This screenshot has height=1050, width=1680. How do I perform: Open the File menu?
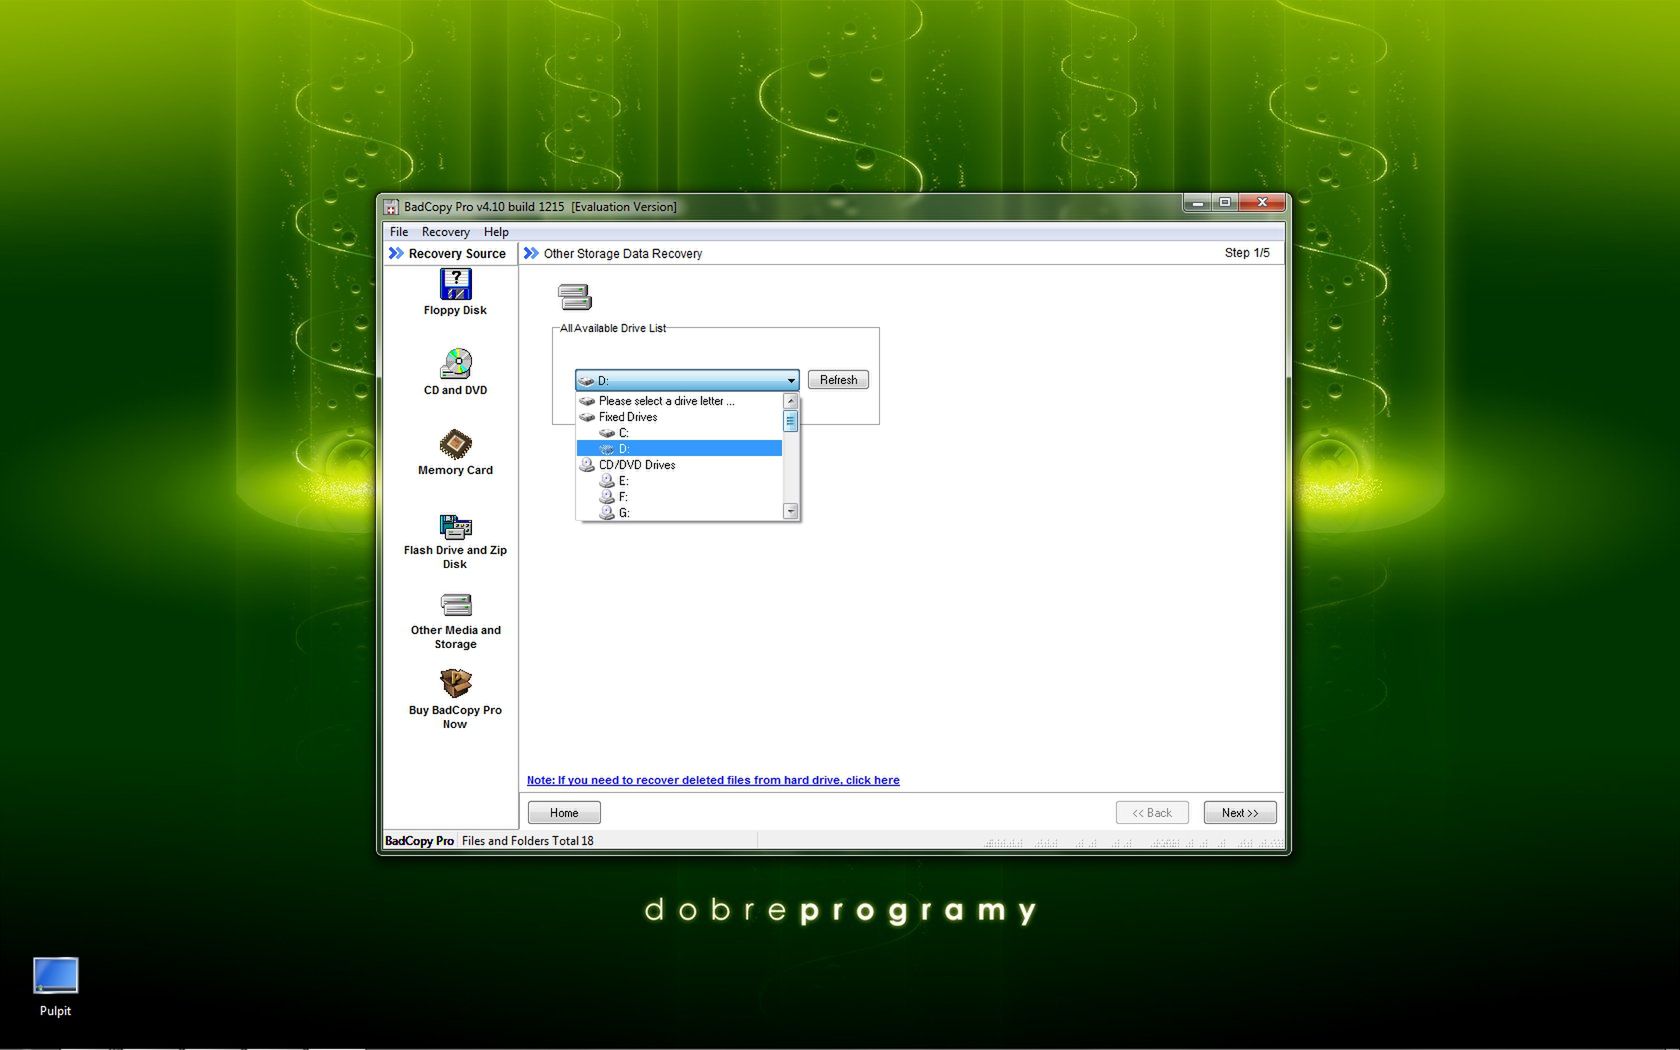(399, 232)
